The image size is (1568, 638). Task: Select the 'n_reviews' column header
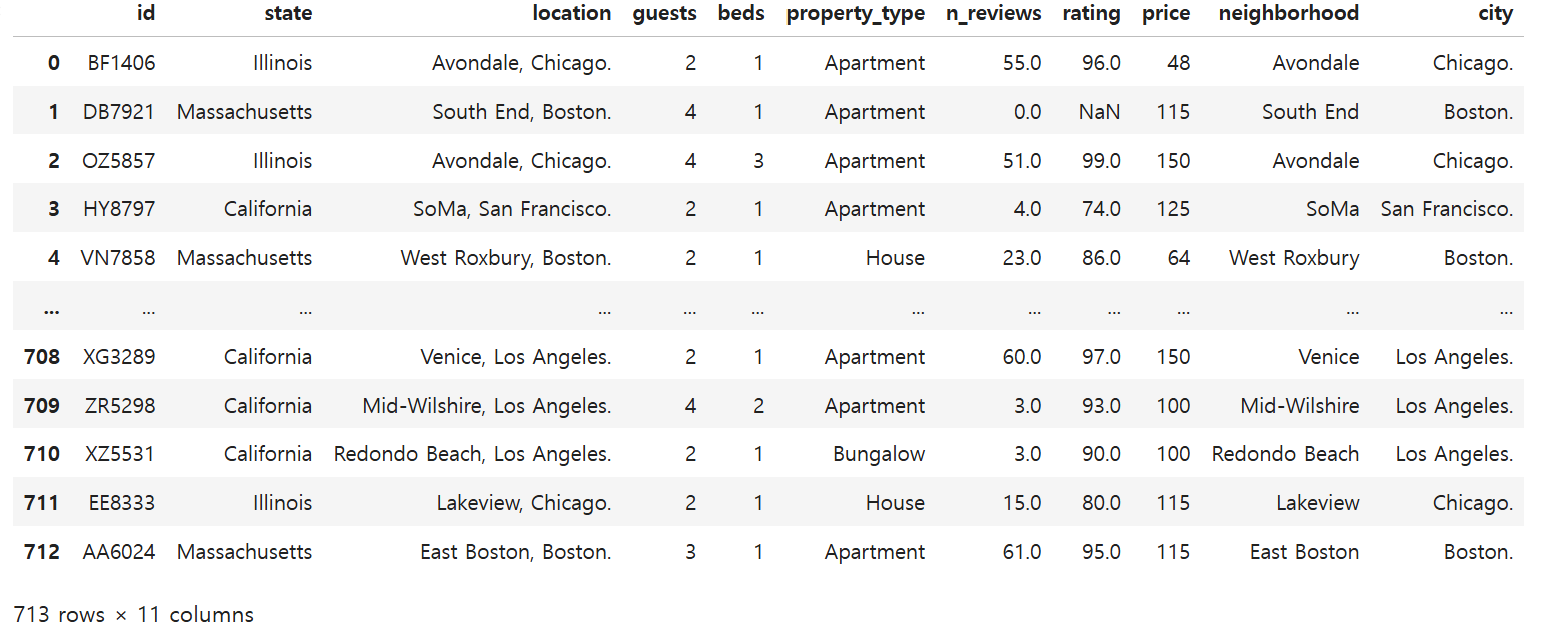(993, 14)
